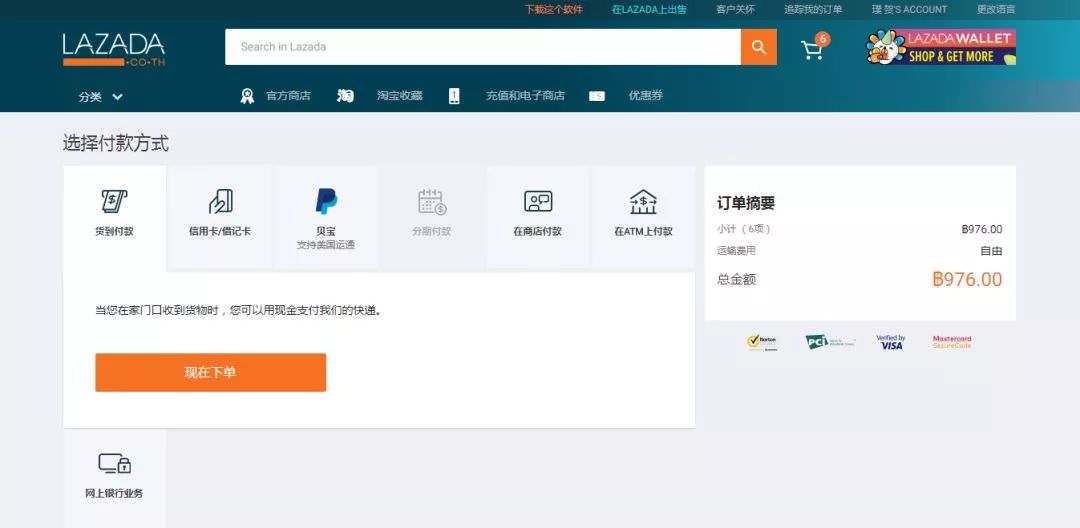Click the 自由 shipping fee value
1080x528 pixels.
pos(991,251)
